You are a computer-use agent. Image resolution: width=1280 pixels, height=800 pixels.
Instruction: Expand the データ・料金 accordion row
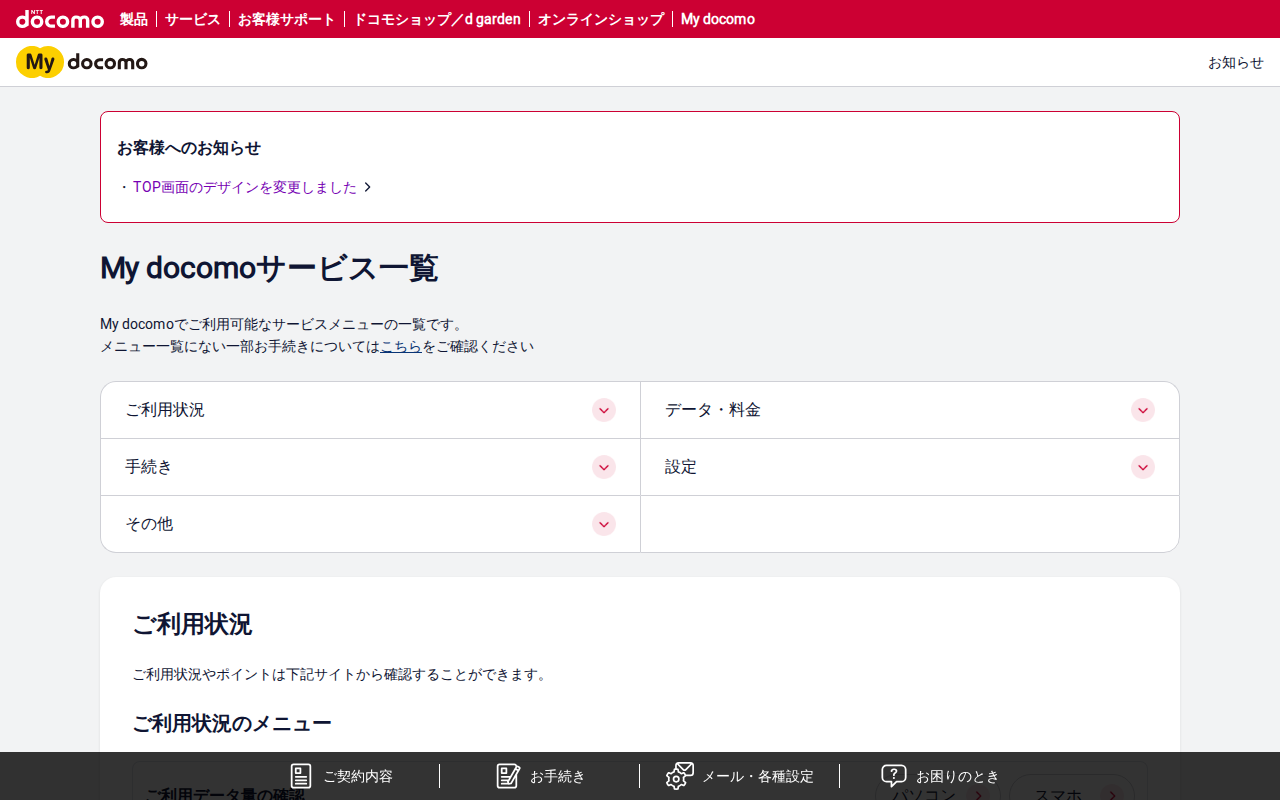pyautogui.click(x=910, y=410)
